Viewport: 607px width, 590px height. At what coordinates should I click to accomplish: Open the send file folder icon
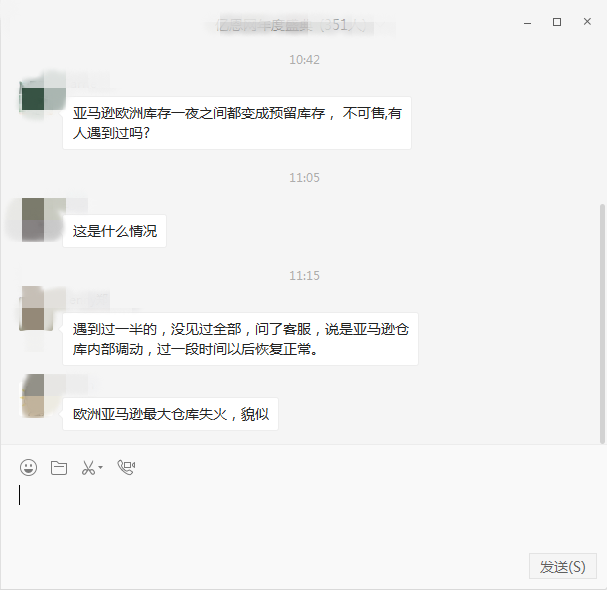point(59,468)
